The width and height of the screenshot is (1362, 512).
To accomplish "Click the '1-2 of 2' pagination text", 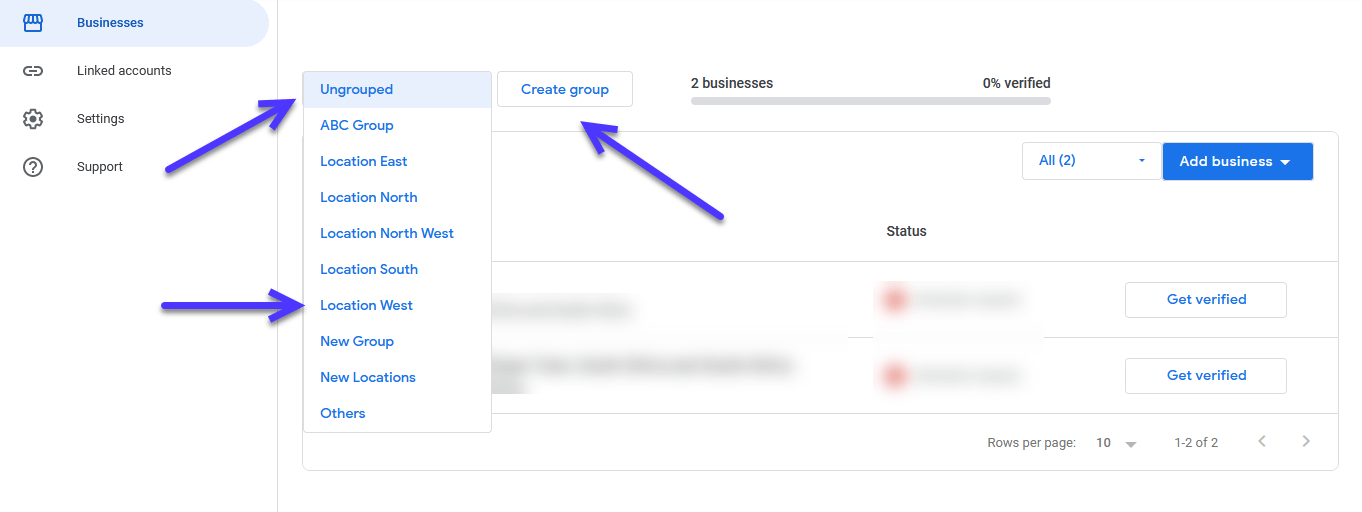I will [1196, 442].
